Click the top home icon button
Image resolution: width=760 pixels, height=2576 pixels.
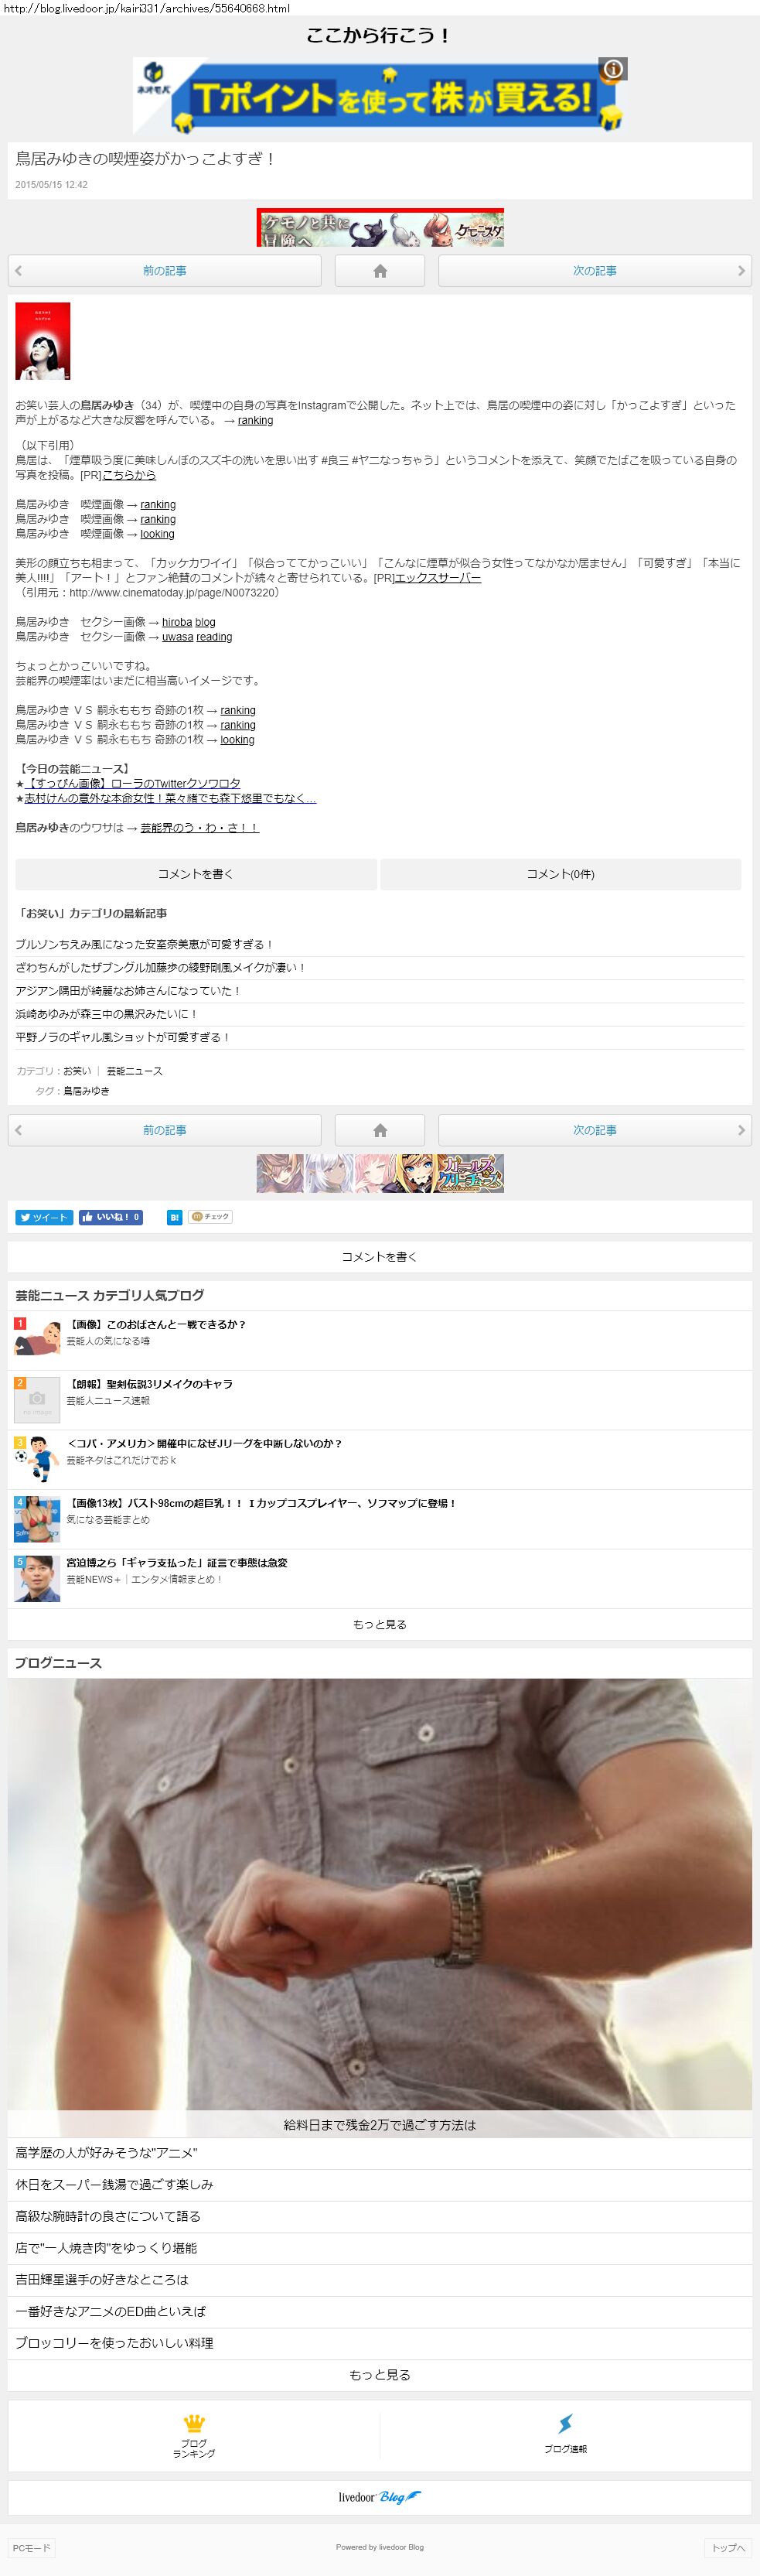[380, 271]
